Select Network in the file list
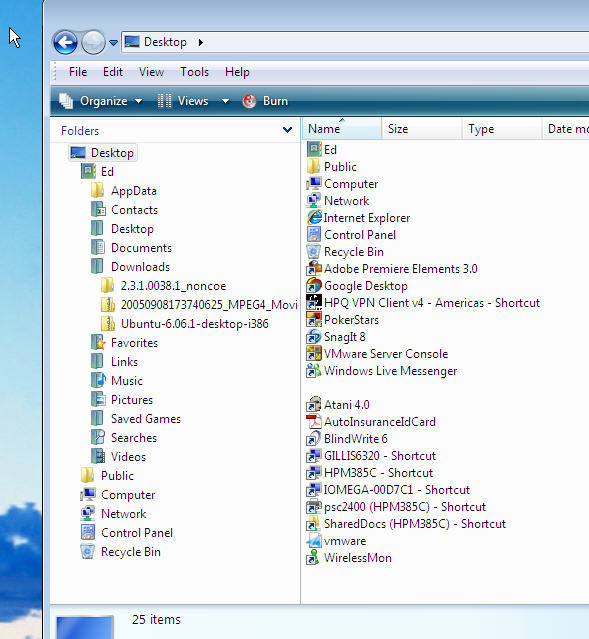The image size is (589, 639). [x=338, y=201]
